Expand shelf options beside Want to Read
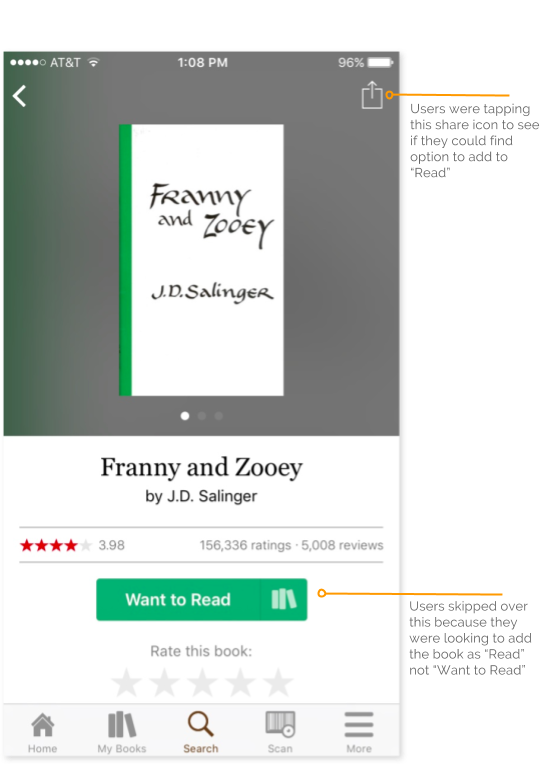This screenshot has width=555, height=778. 284,599
